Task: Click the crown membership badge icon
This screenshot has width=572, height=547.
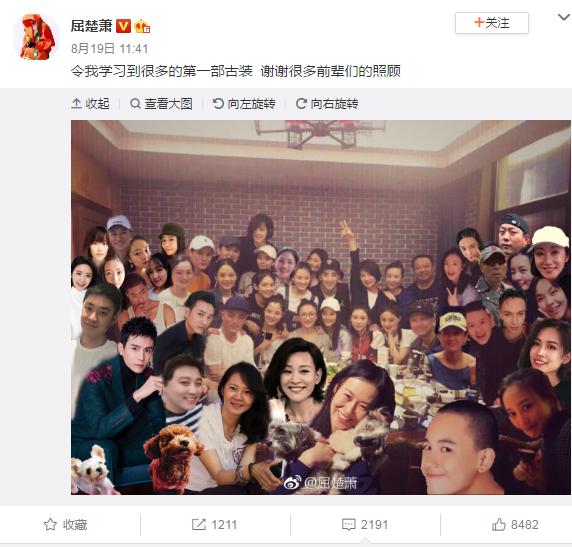Action: (x=142, y=26)
